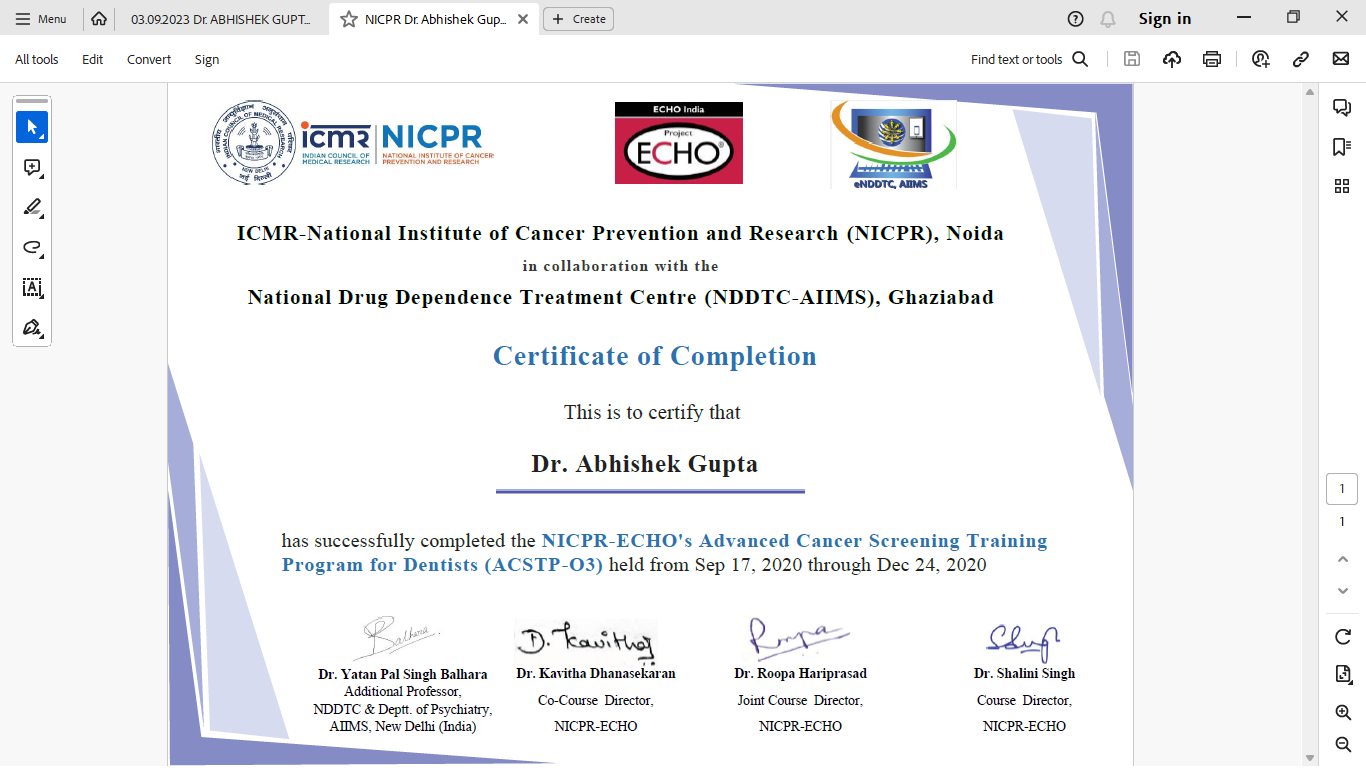Click the scrollbar up arrow
This screenshot has height=768, width=1366.
click(x=1310, y=92)
